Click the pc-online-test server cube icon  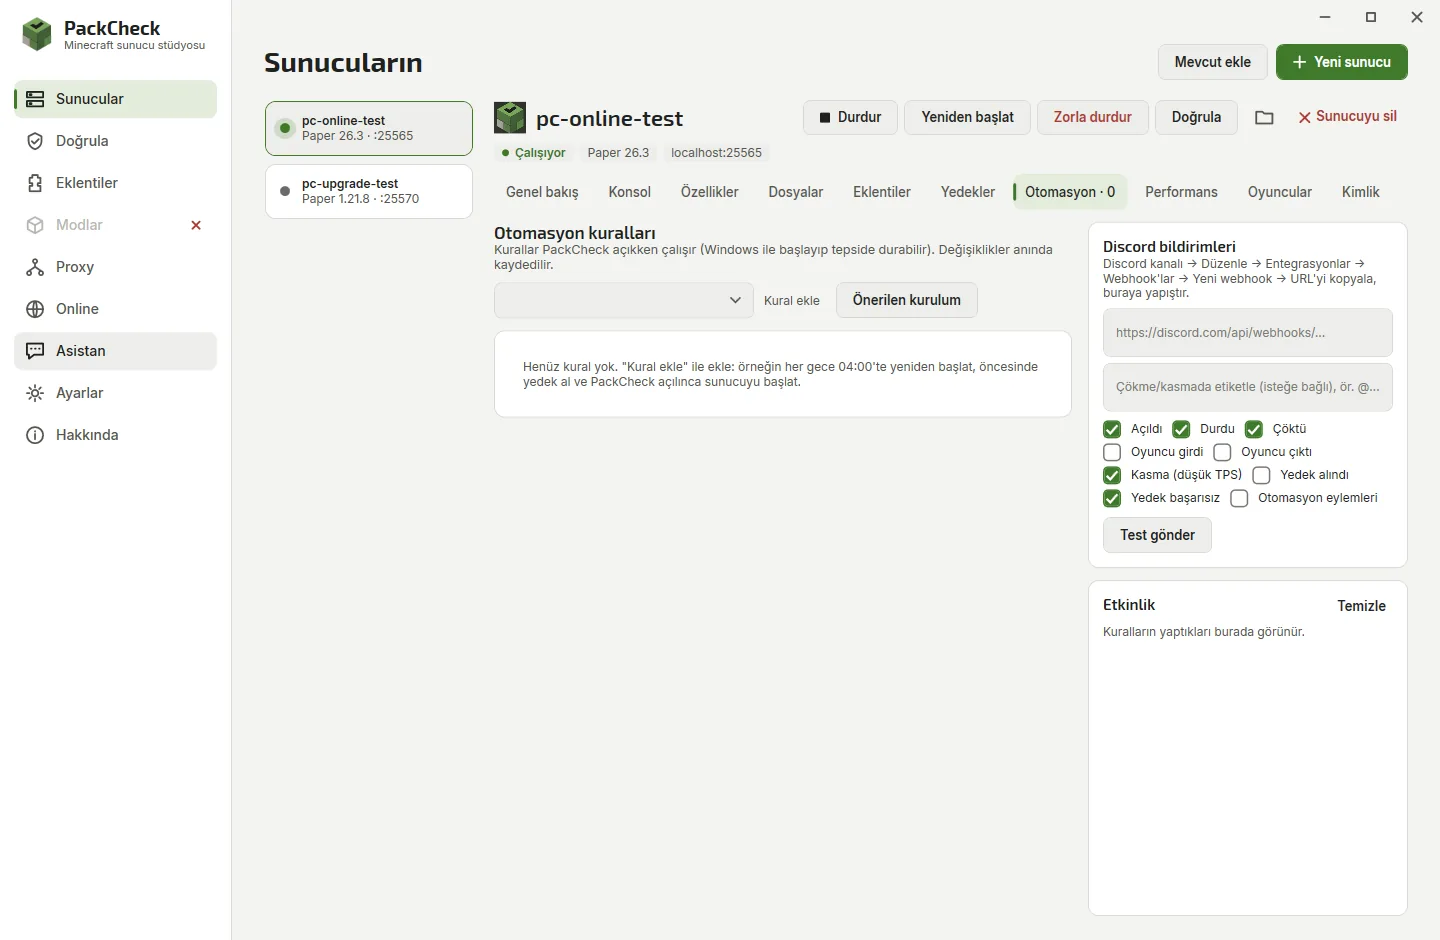click(510, 118)
